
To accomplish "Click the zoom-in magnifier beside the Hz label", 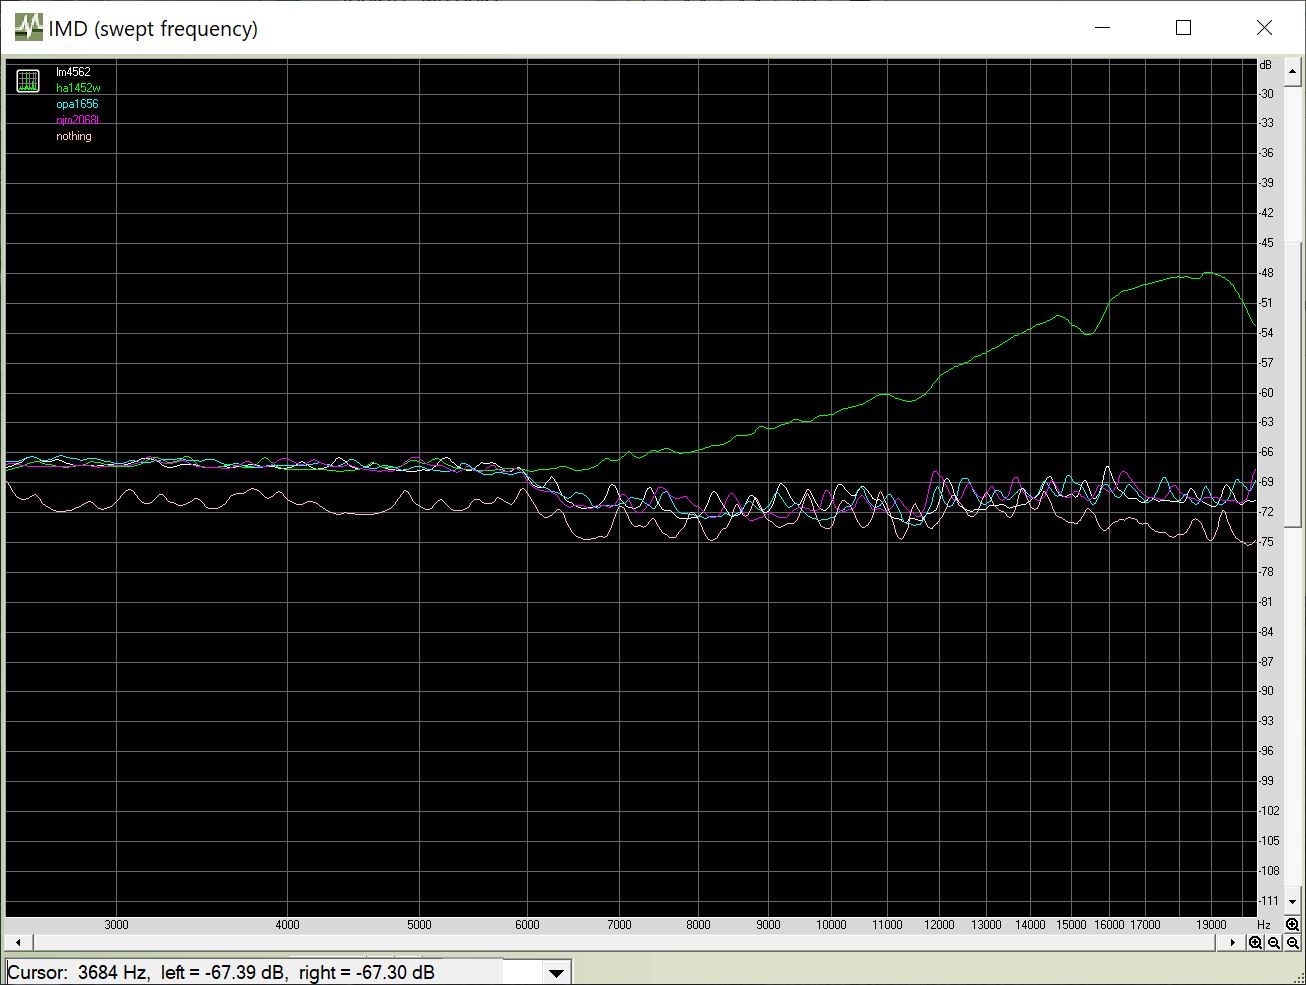I will click(1292, 925).
